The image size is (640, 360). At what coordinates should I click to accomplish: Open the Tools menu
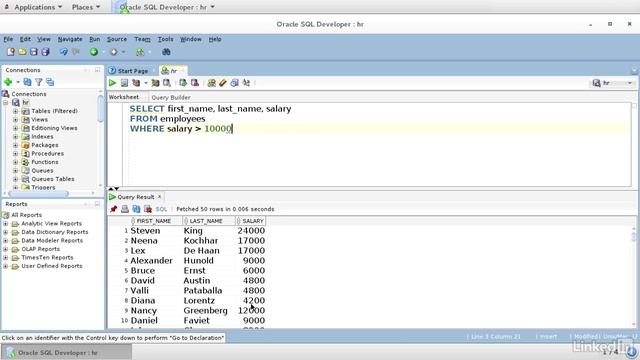tap(165, 39)
